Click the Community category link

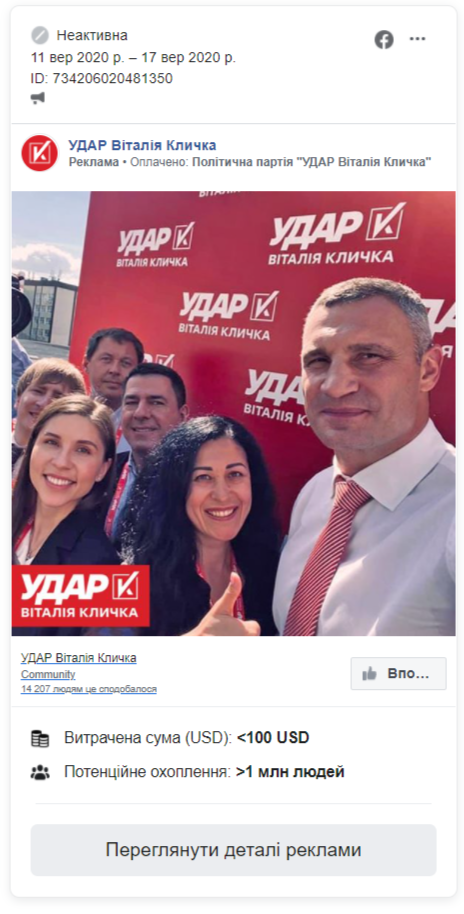(x=48, y=674)
